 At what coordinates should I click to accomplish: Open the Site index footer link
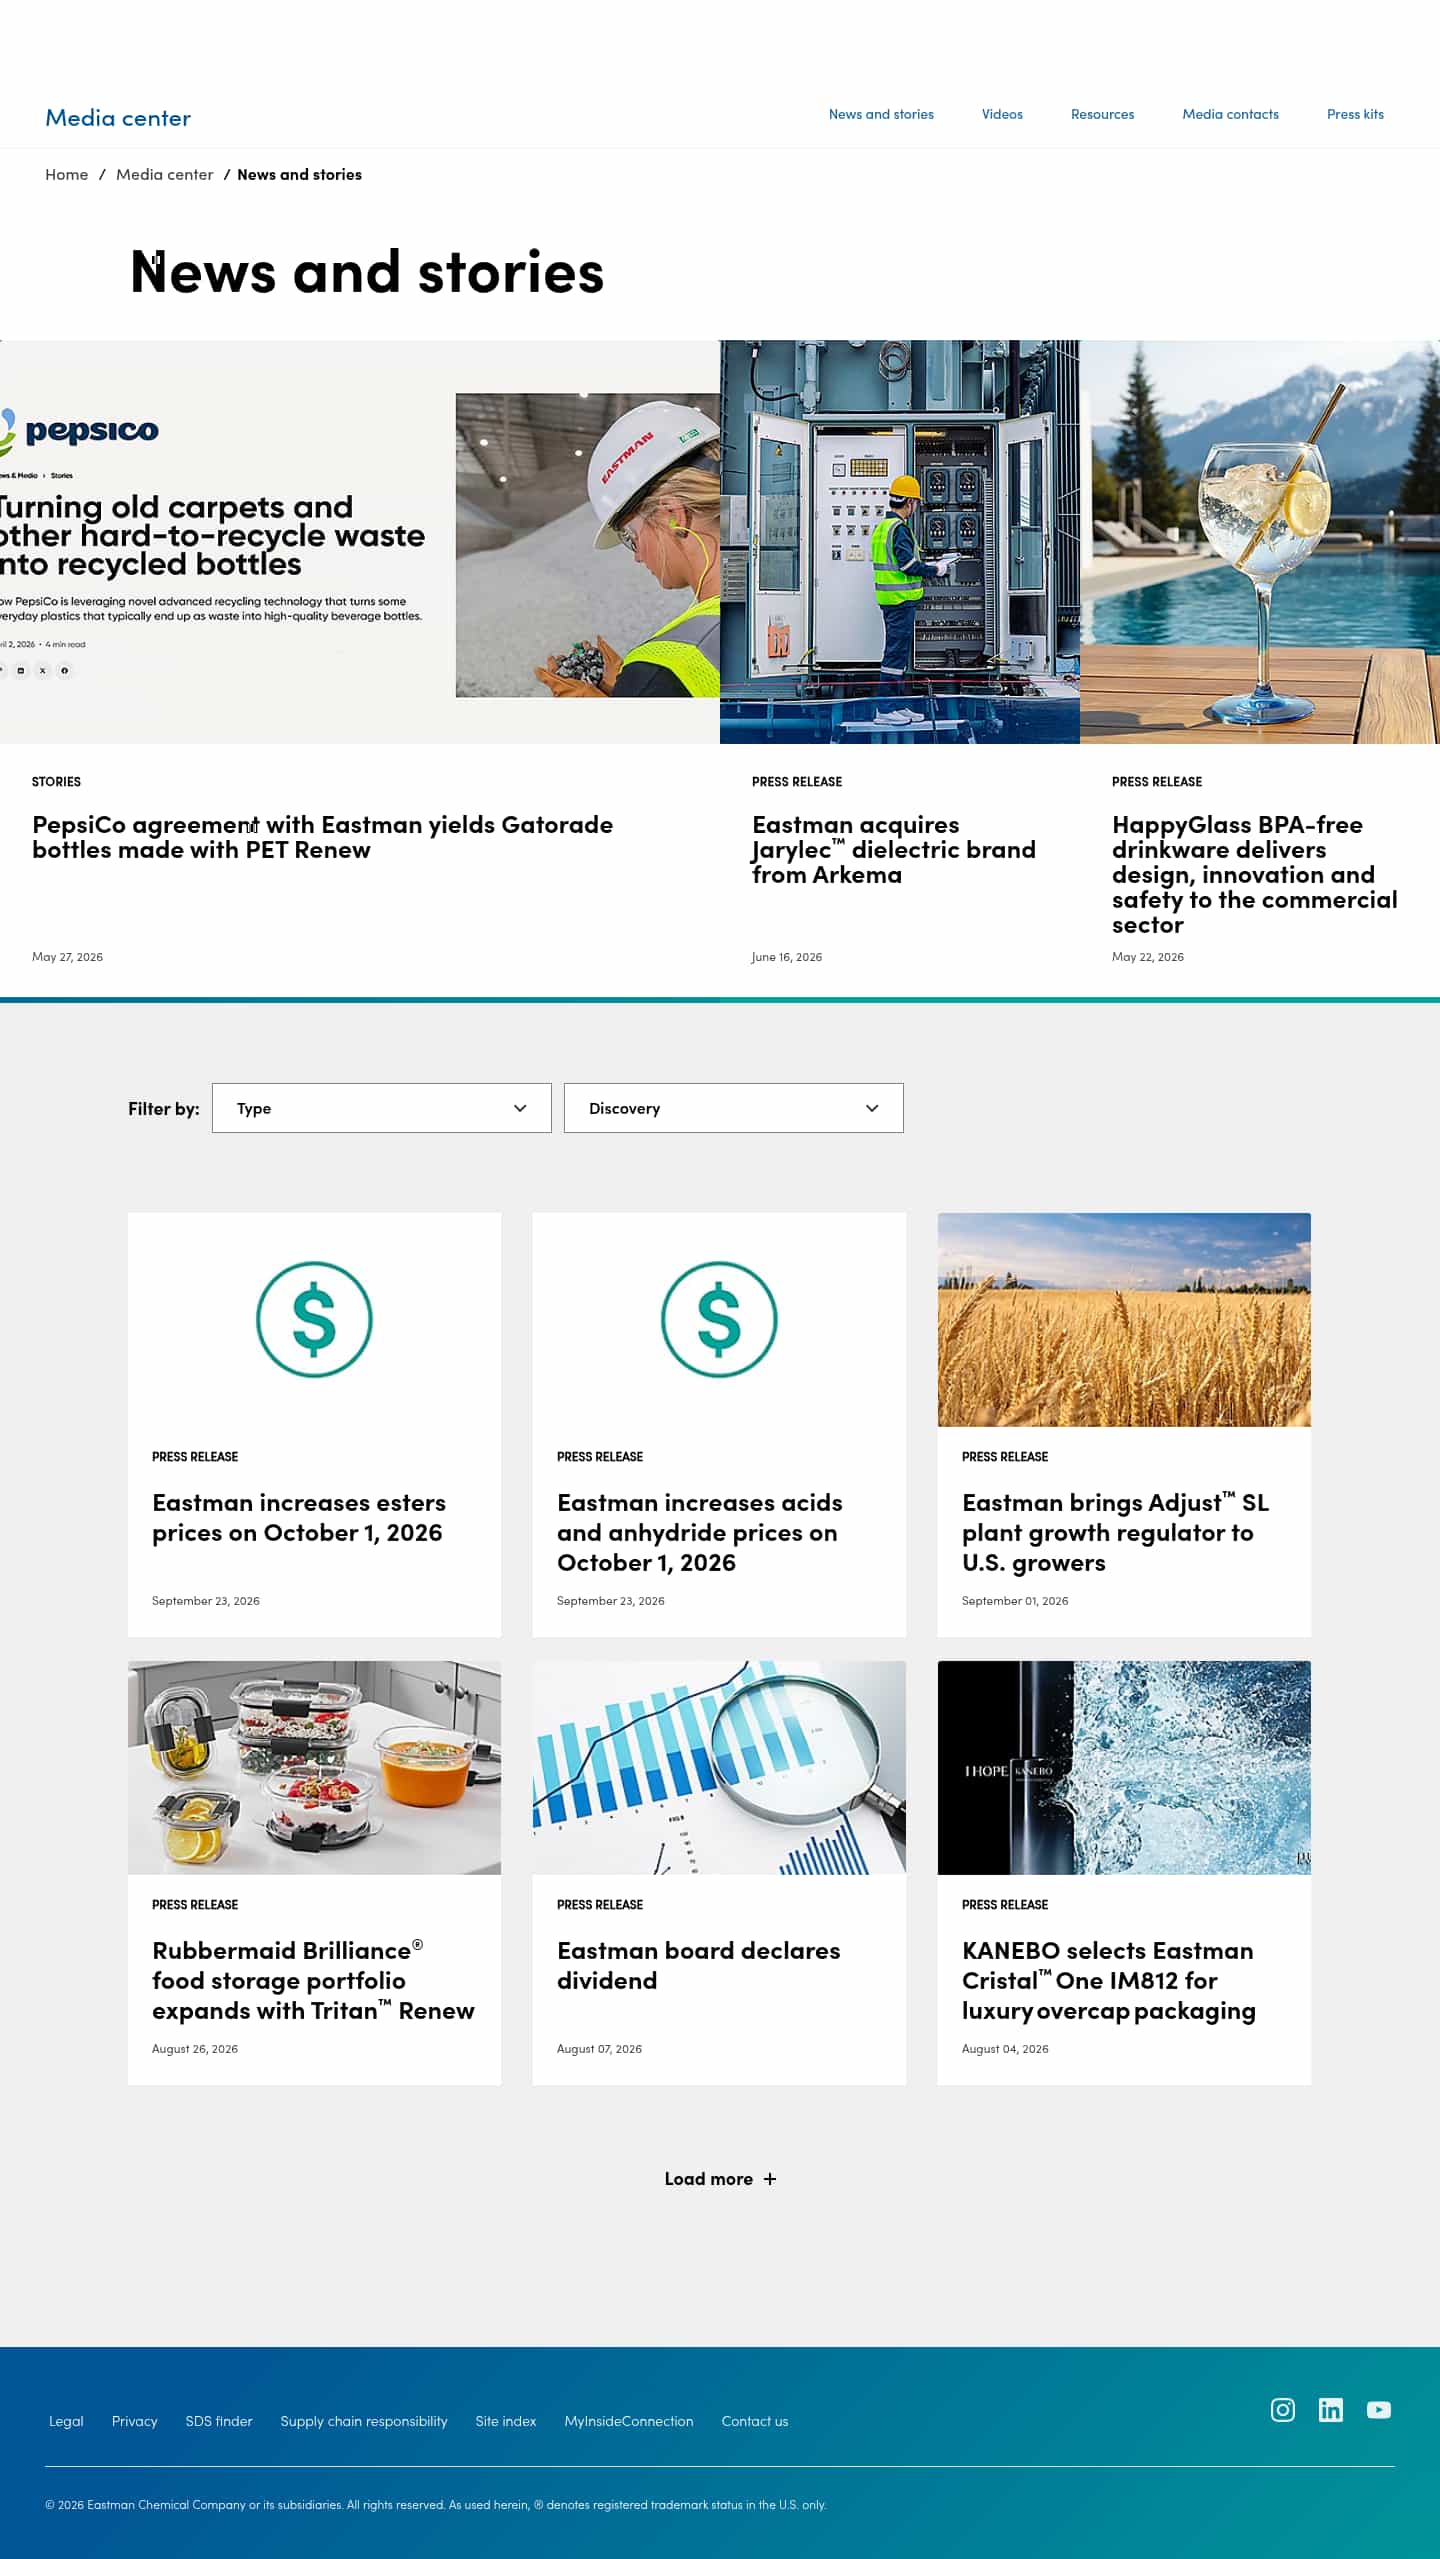[506, 2421]
